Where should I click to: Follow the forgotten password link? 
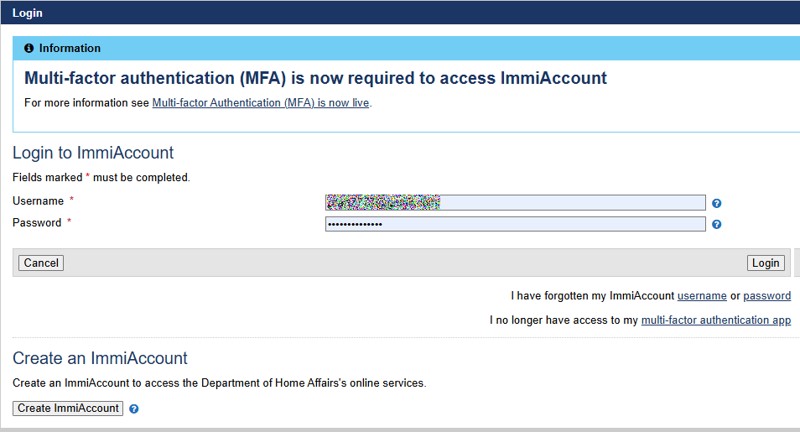(x=767, y=296)
